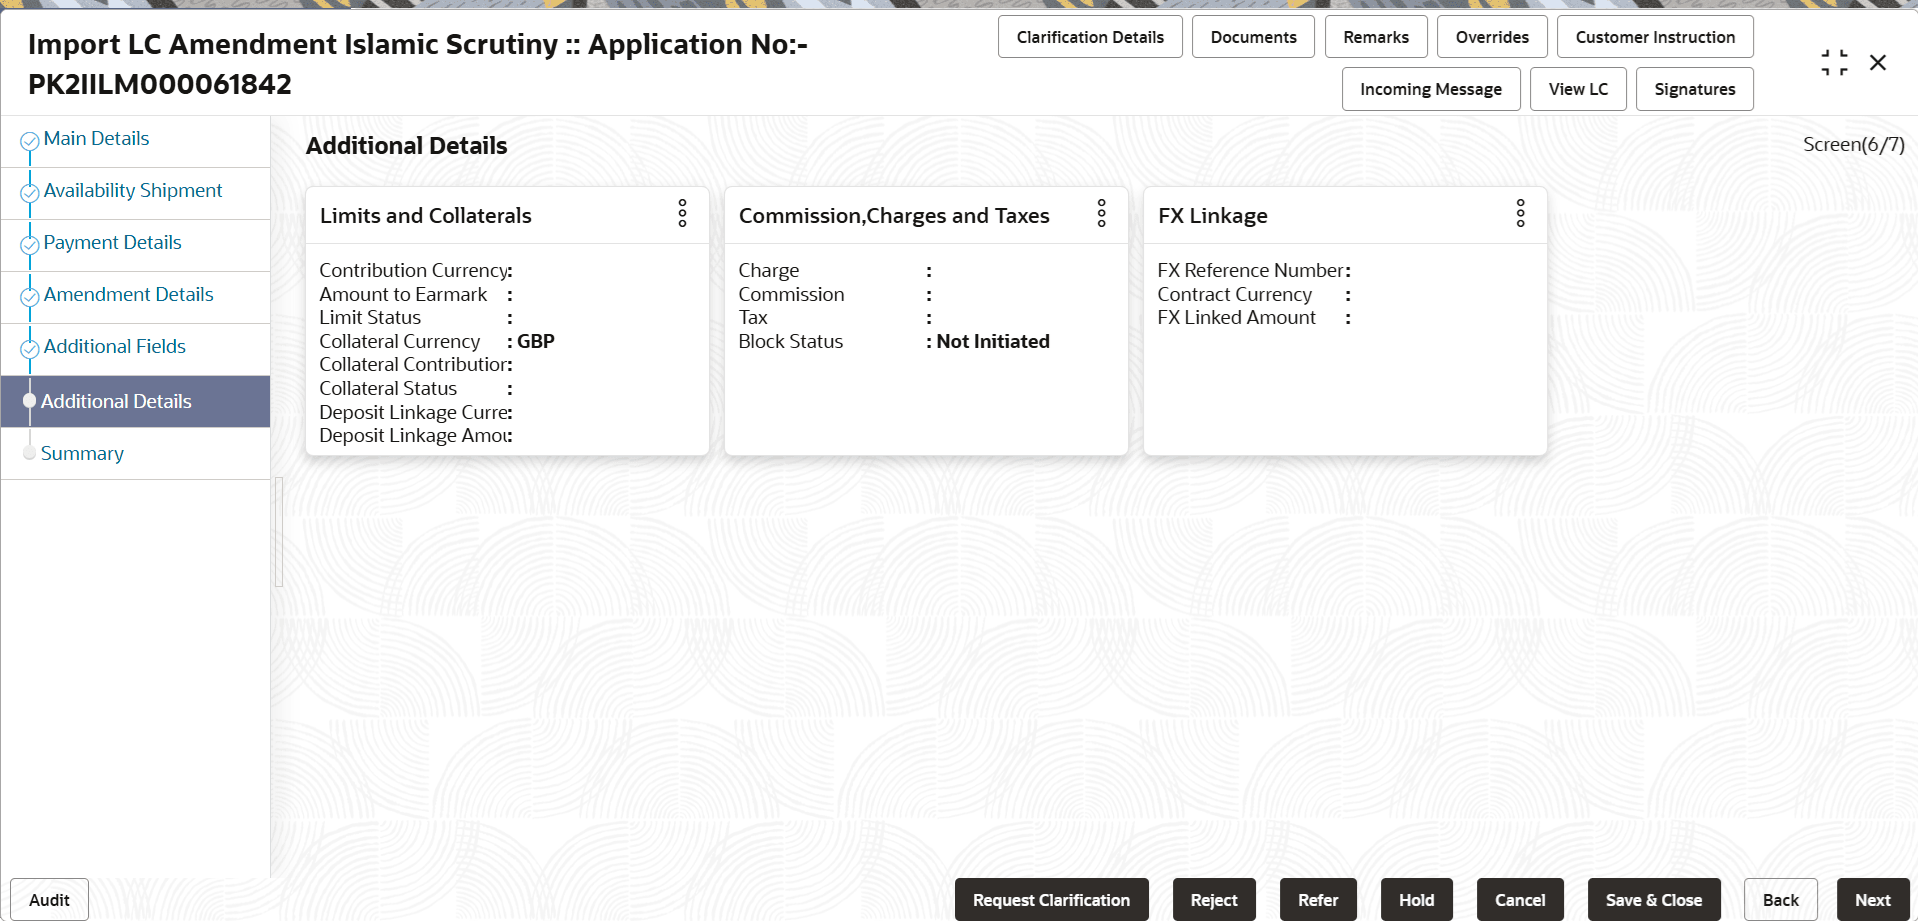The image size is (1918, 921).
Task: Open the currently highlighted Additional Details stage
Action: pyautogui.click(x=117, y=401)
